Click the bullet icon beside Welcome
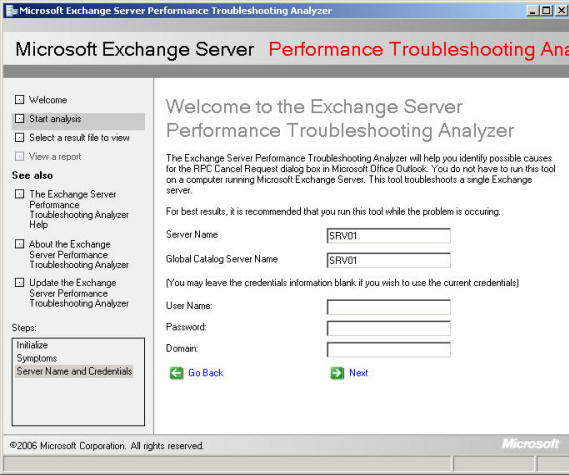This screenshot has width=569, height=475. click(20, 99)
